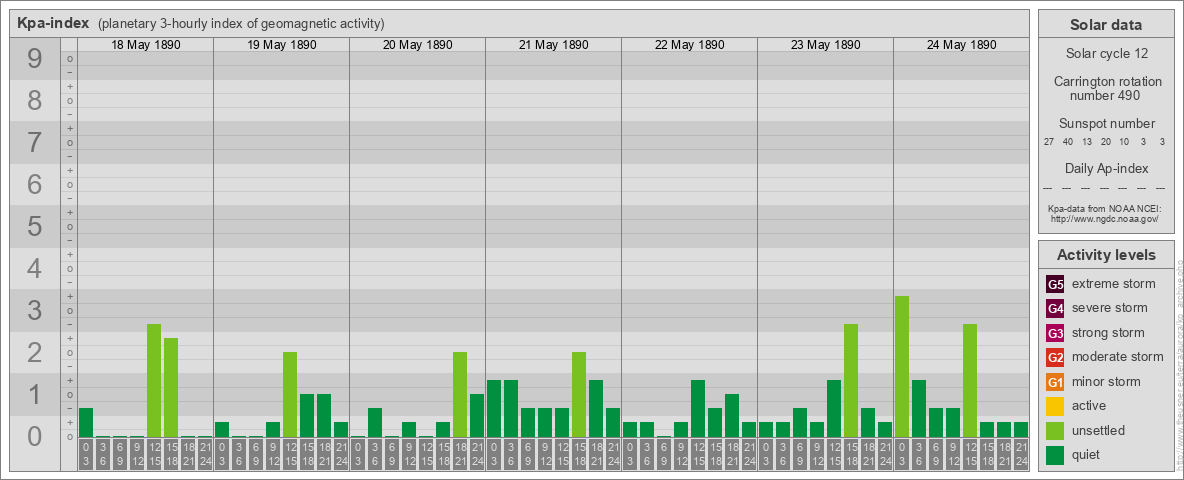This screenshot has width=1184, height=480.
Task: Click the 'Solar data' panel heading
Action: 1106,25
